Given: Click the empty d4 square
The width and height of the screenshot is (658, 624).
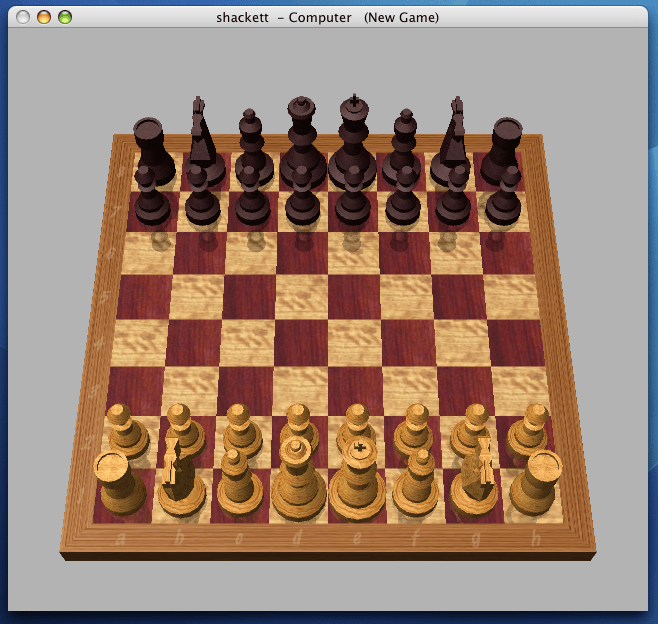Looking at the screenshot, I should pyautogui.click(x=301, y=342).
